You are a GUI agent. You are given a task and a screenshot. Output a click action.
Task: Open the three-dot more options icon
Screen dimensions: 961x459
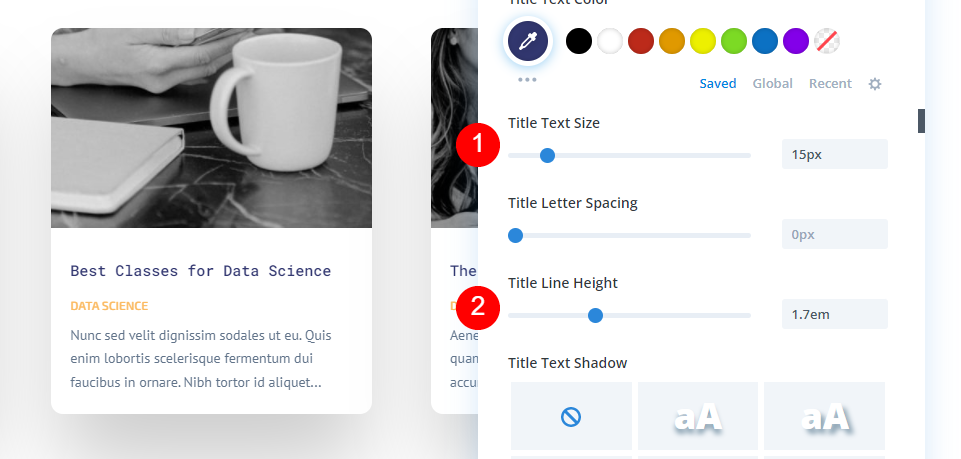click(x=527, y=79)
